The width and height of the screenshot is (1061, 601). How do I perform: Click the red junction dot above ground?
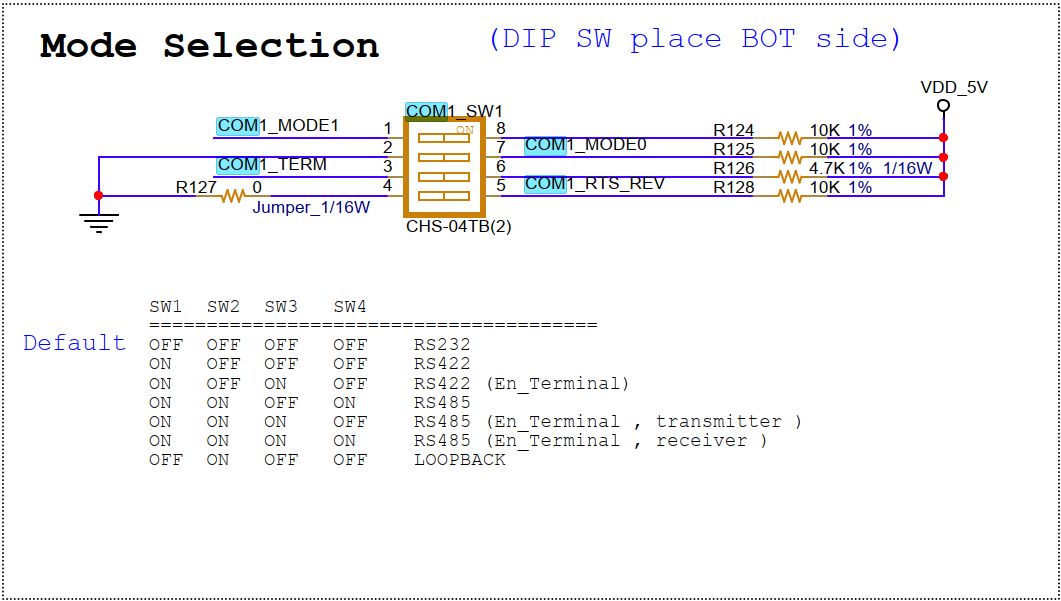pos(98,196)
